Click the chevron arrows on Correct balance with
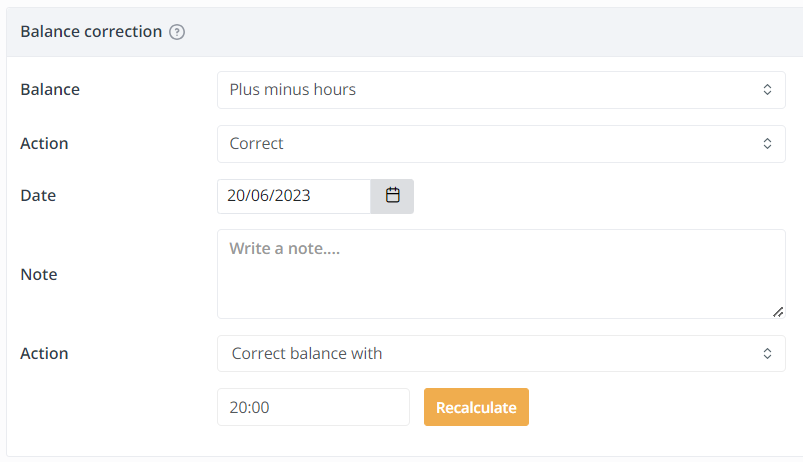 pos(767,353)
